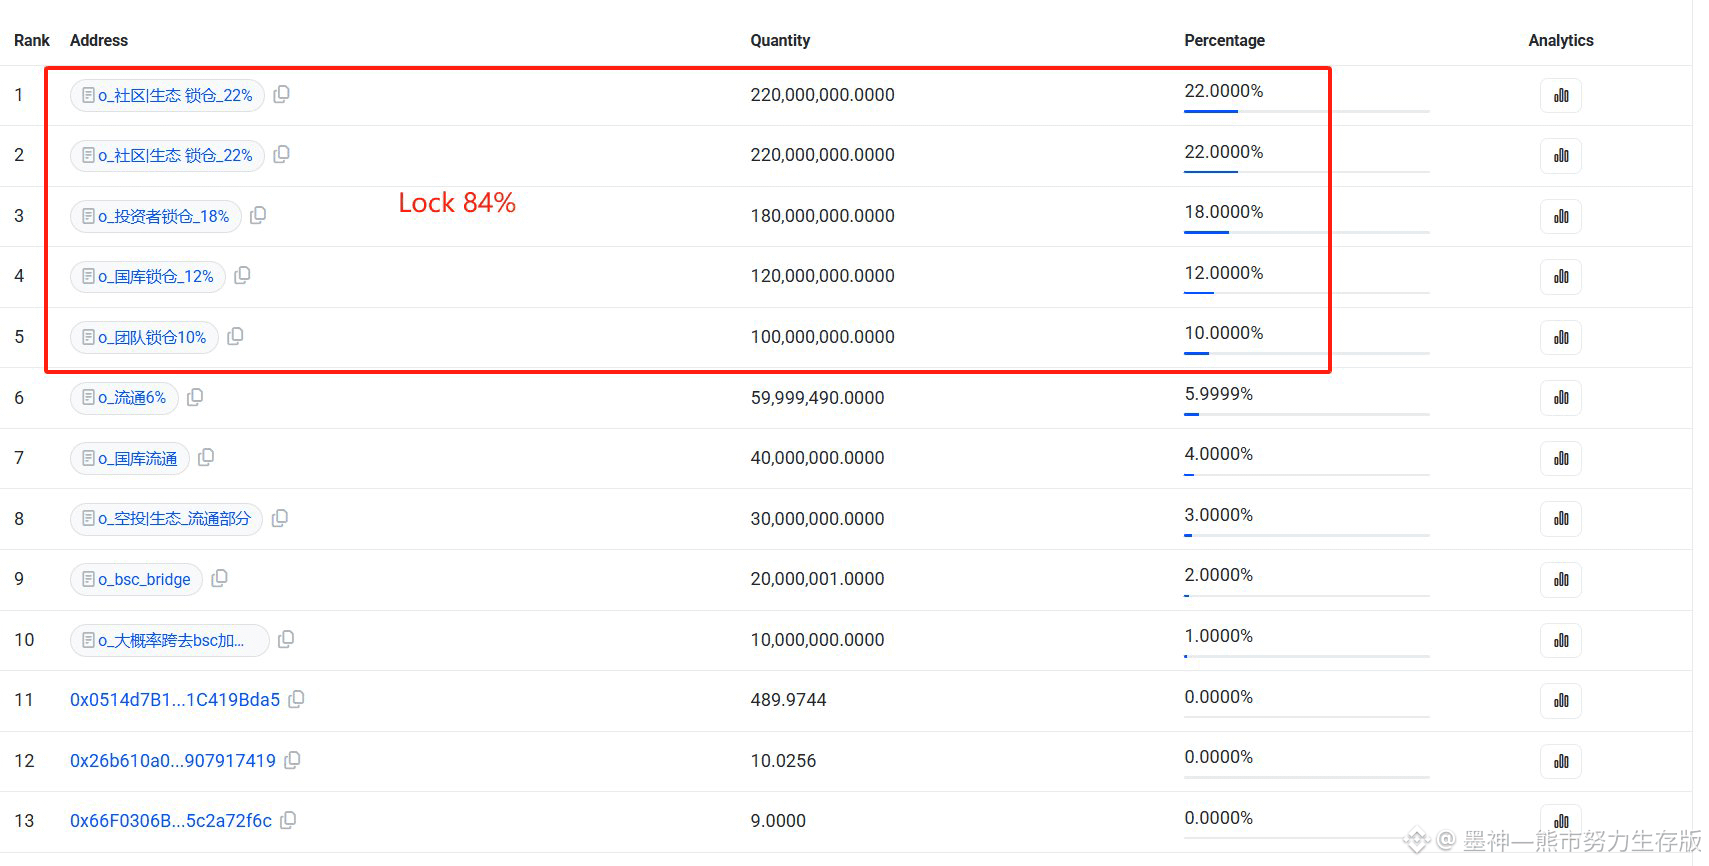
Task: Copy the o_流通6% address
Action: pos(195,397)
